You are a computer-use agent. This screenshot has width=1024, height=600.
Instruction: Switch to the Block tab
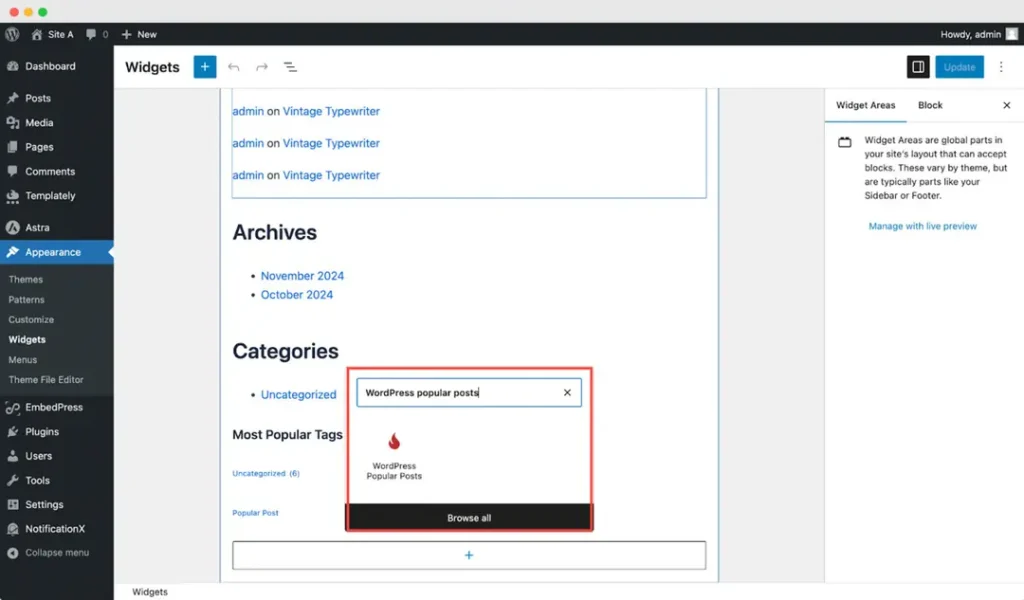coord(930,105)
